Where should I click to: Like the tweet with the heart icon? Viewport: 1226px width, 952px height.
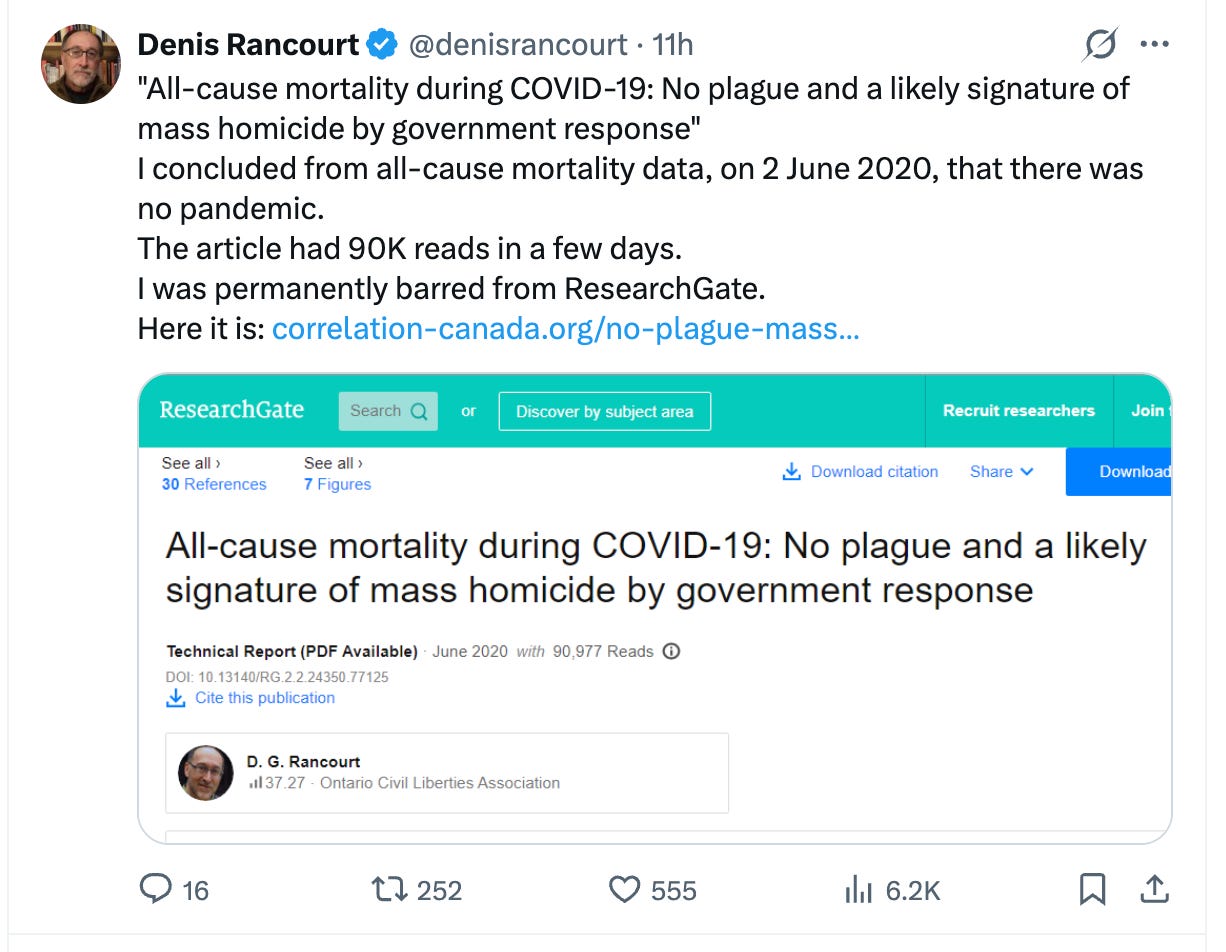[x=624, y=889]
